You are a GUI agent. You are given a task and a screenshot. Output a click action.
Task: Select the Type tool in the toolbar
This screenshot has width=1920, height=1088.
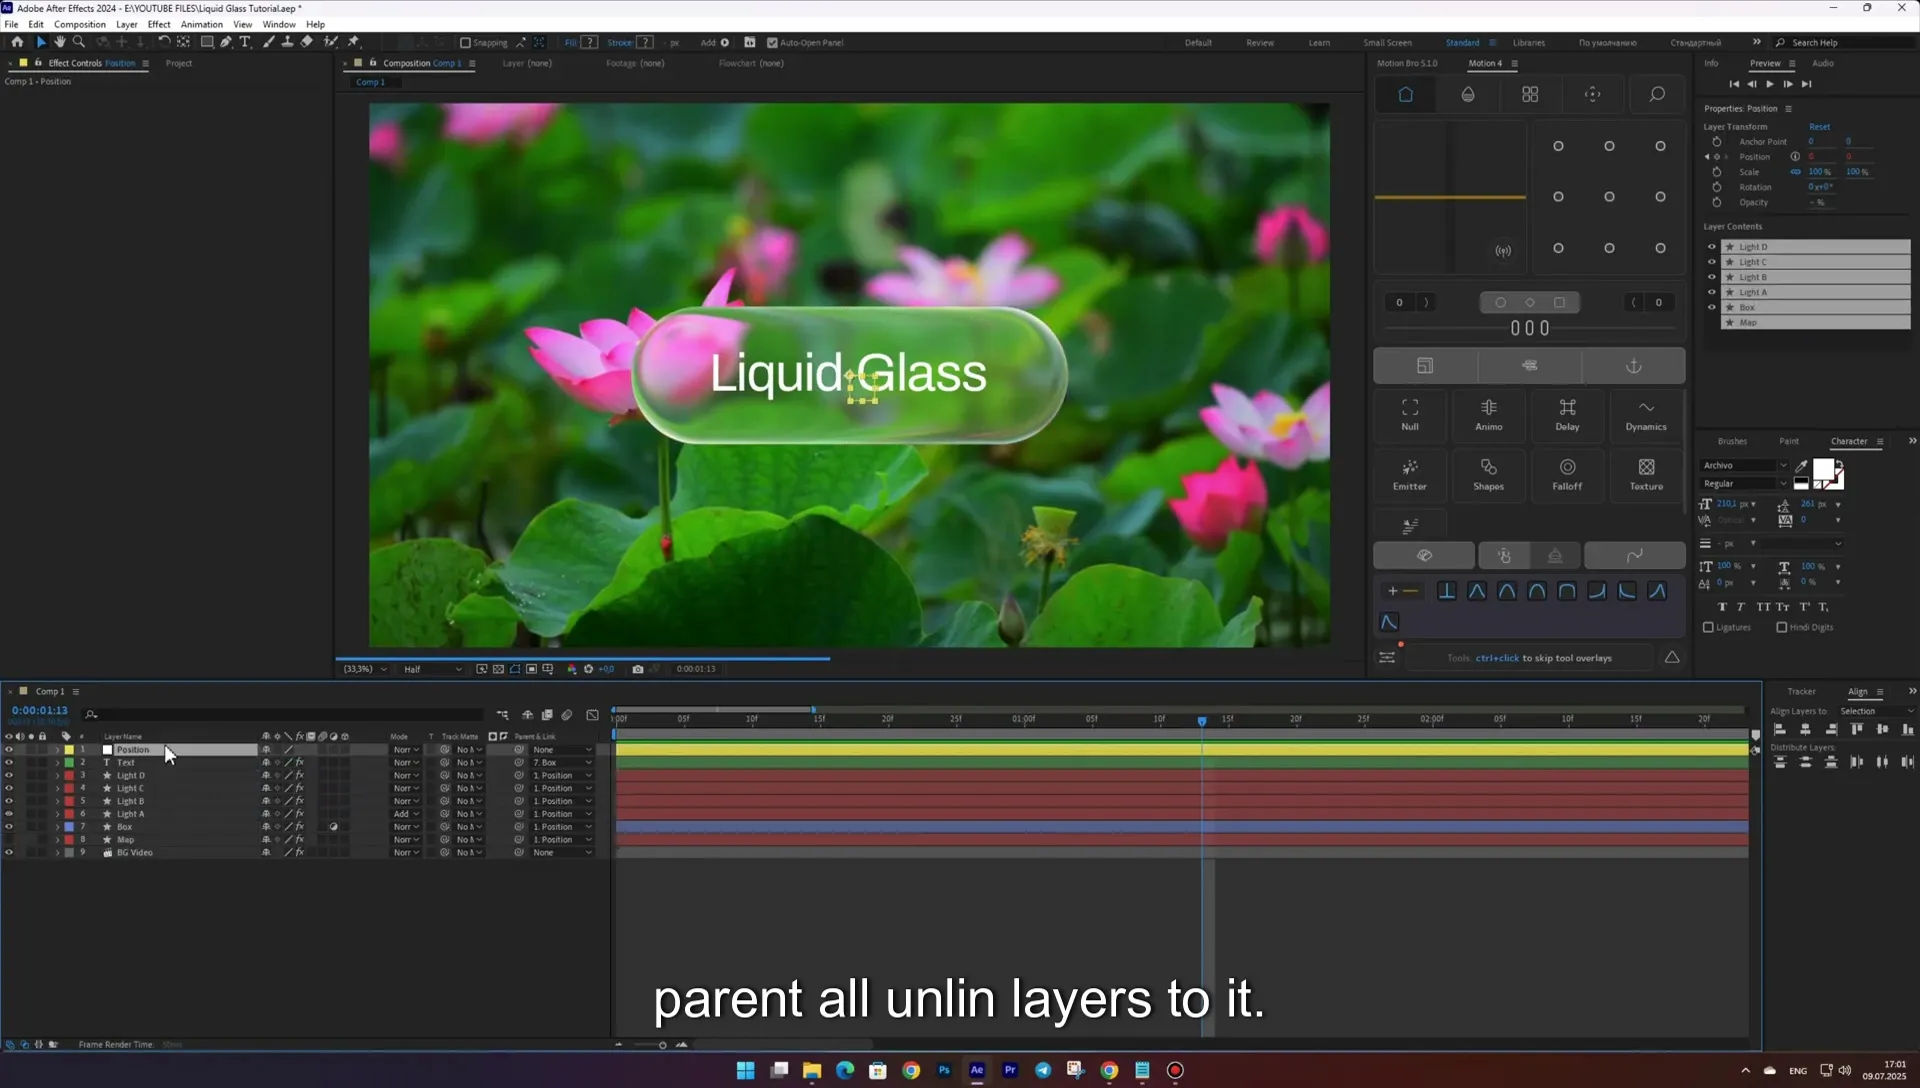245,42
